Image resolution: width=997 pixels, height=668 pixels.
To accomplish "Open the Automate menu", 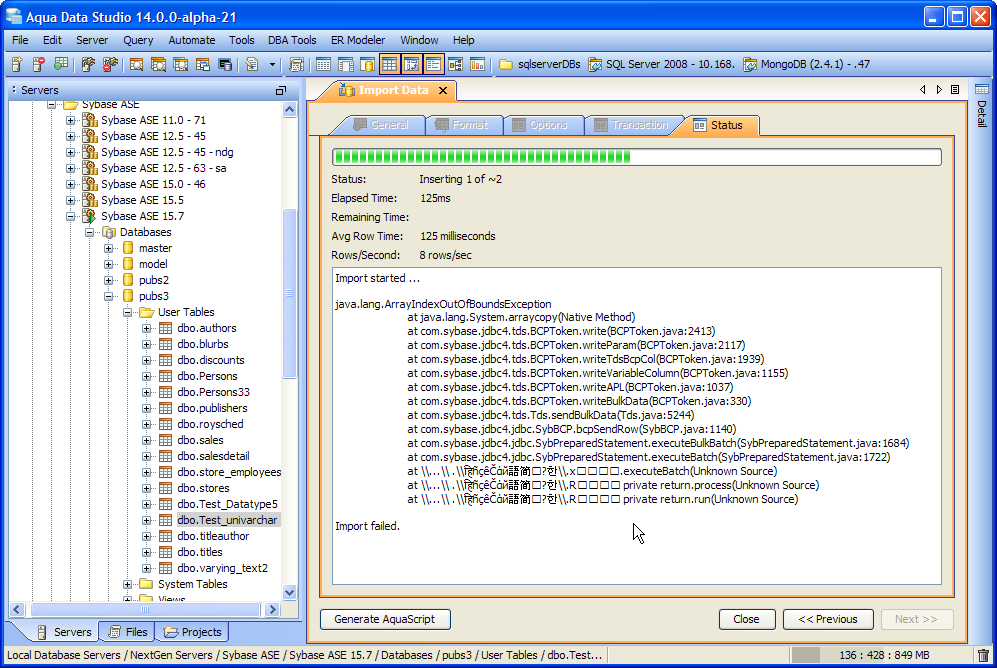I will pyautogui.click(x=191, y=40).
